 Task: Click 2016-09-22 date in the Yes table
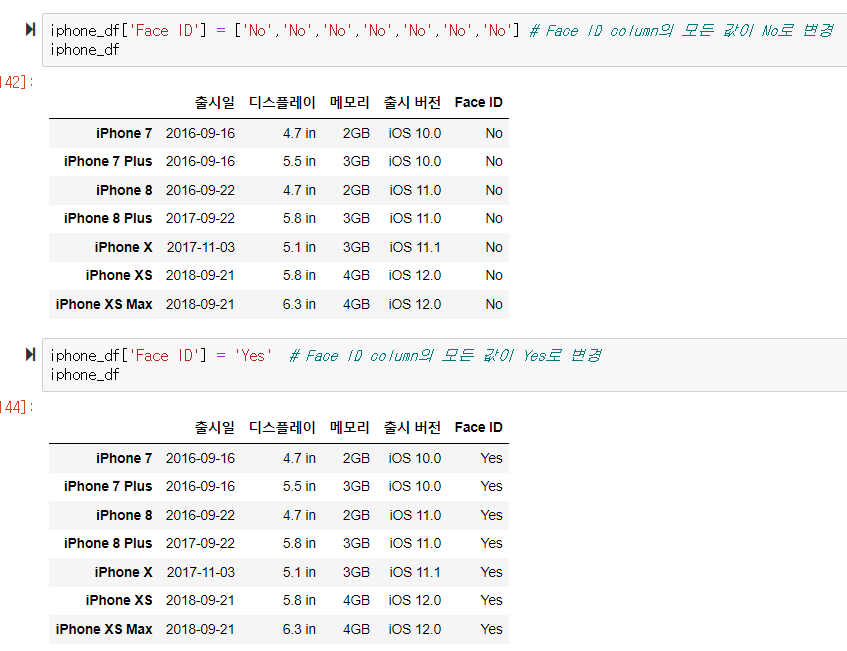tap(200, 515)
